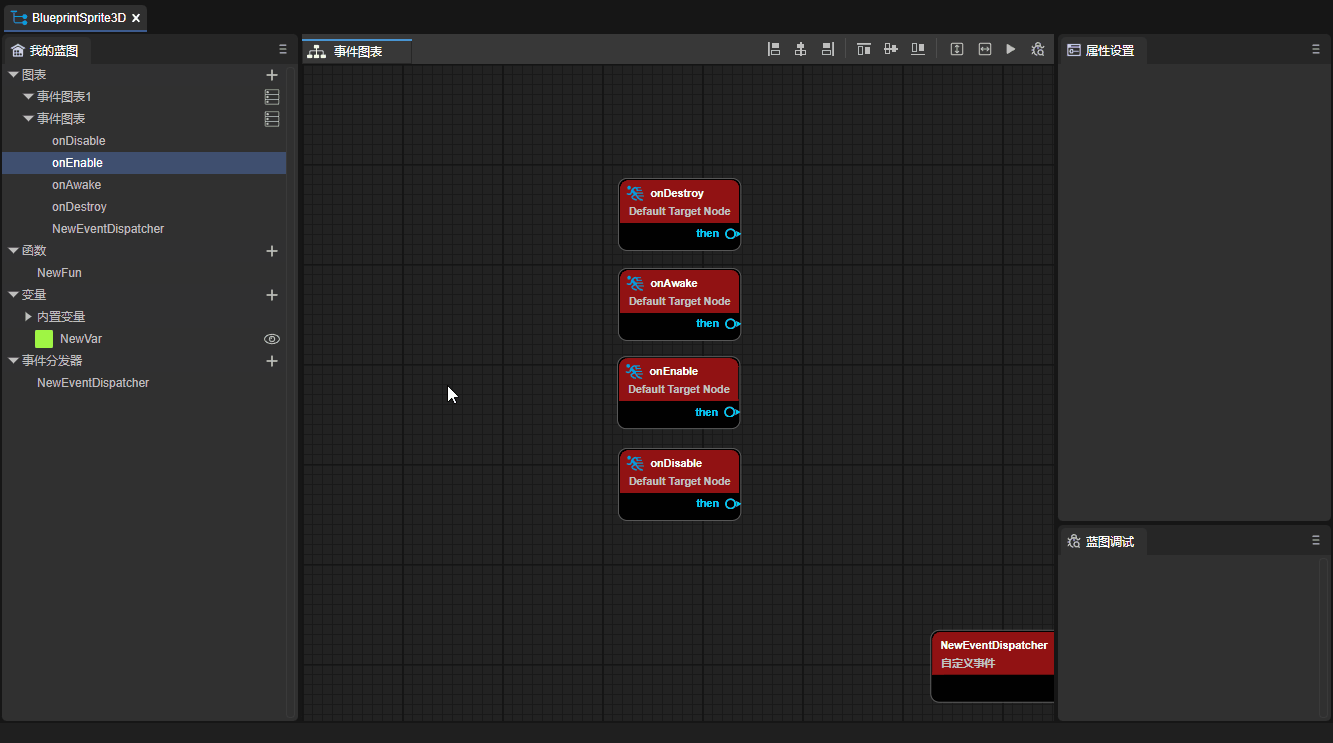
Task: Select the 我的蓝图 panel tab
Action: click(x=46, y=50)
